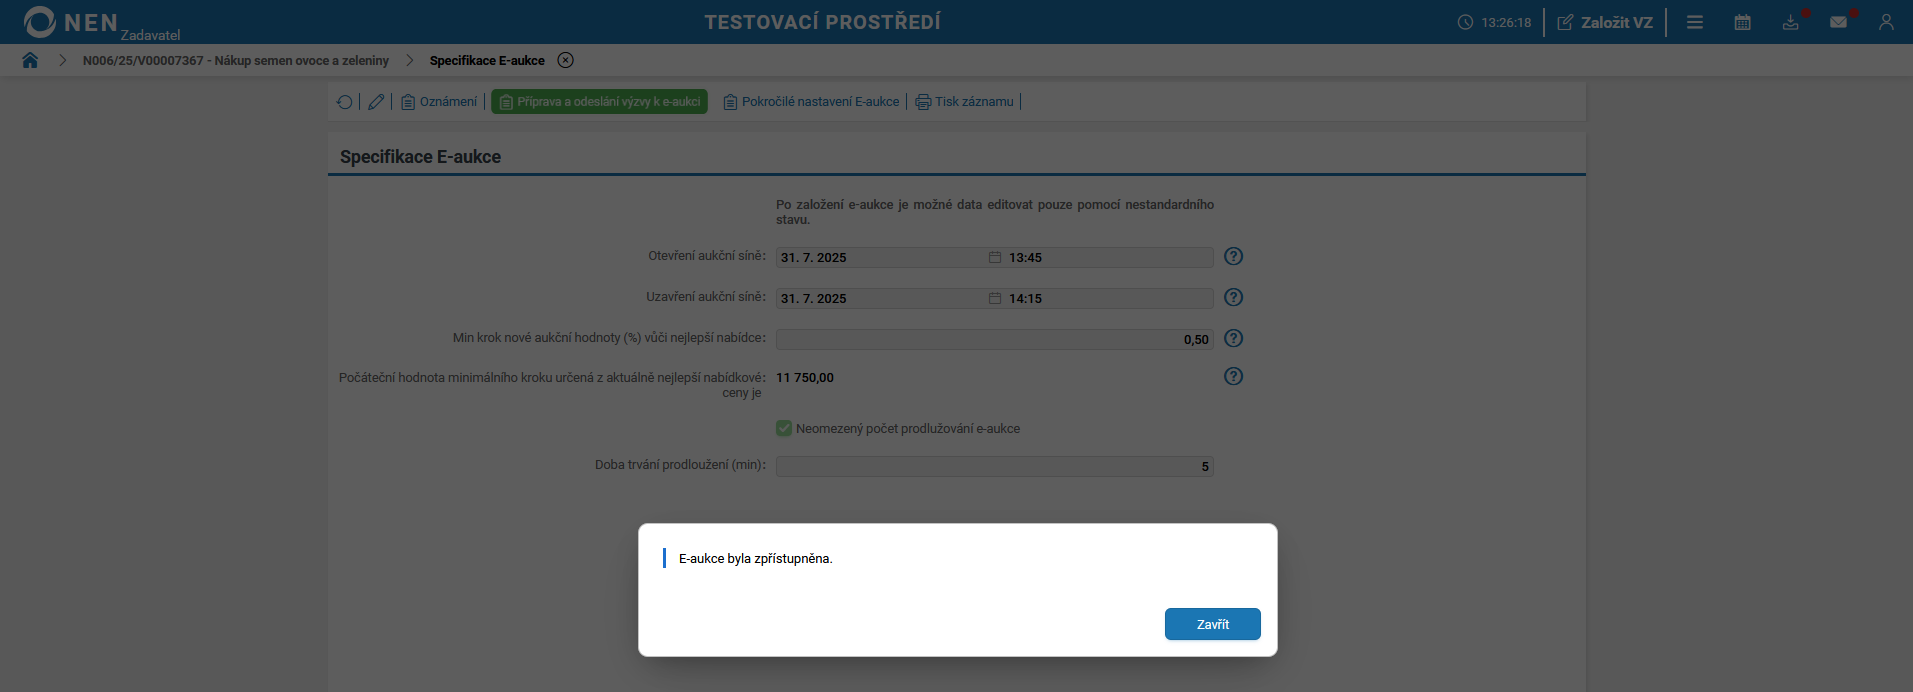
Task: Show help for Uzavření aukční síně
Action: coord(1233,297)
